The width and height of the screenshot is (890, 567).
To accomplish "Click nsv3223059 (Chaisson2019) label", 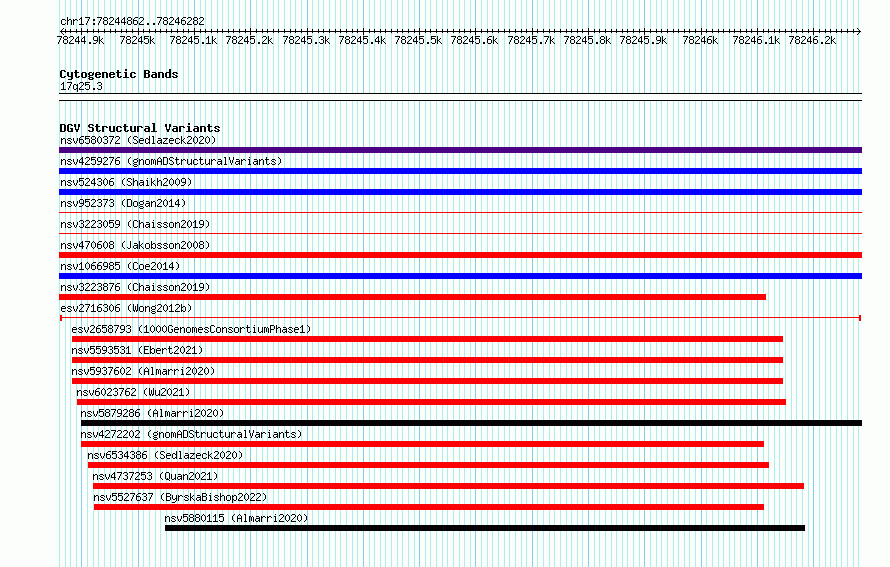I will pyautogui.click(x=135, y=224).
